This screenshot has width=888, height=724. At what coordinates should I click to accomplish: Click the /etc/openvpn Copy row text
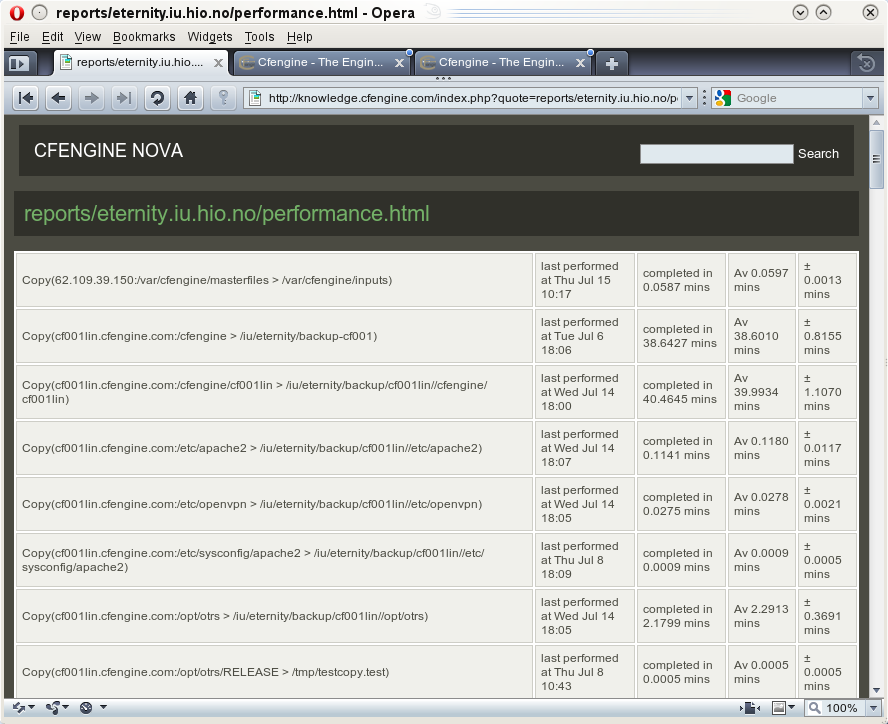point(252,504)
